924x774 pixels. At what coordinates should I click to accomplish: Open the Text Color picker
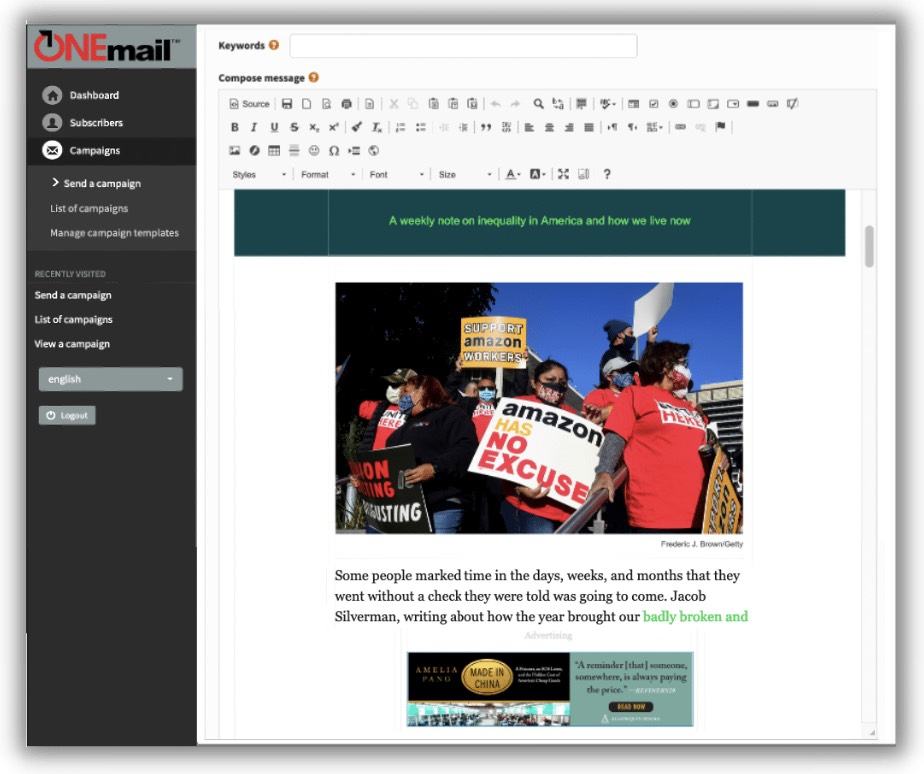pyautogui.click(x=513, y=174)
